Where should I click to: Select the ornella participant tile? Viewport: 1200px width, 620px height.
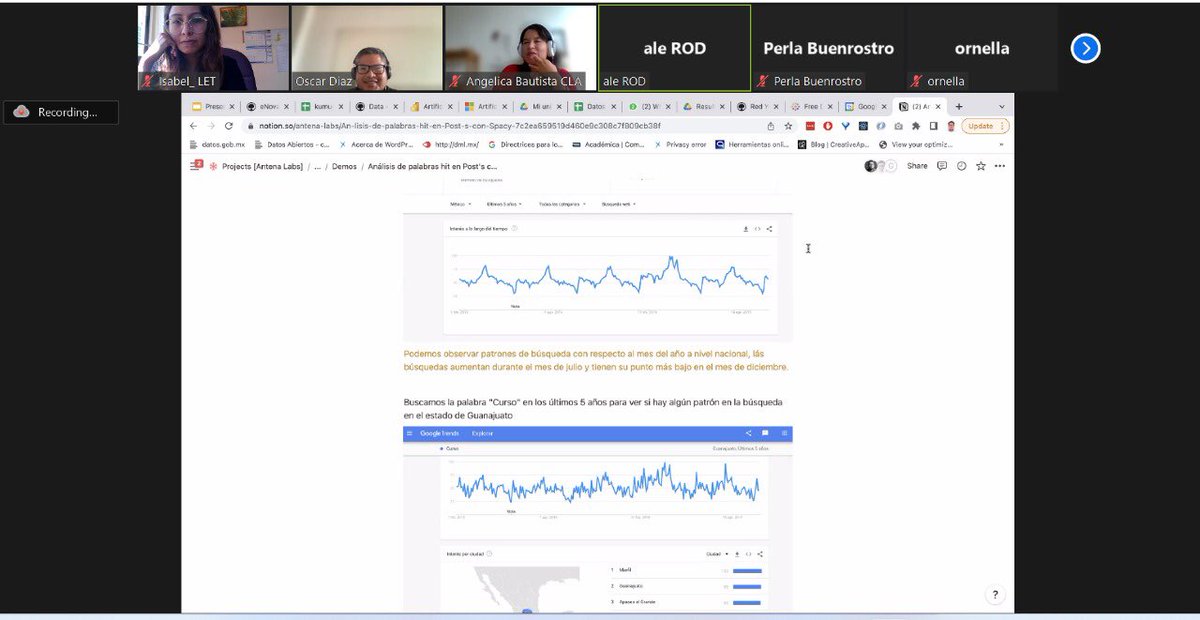982,48
